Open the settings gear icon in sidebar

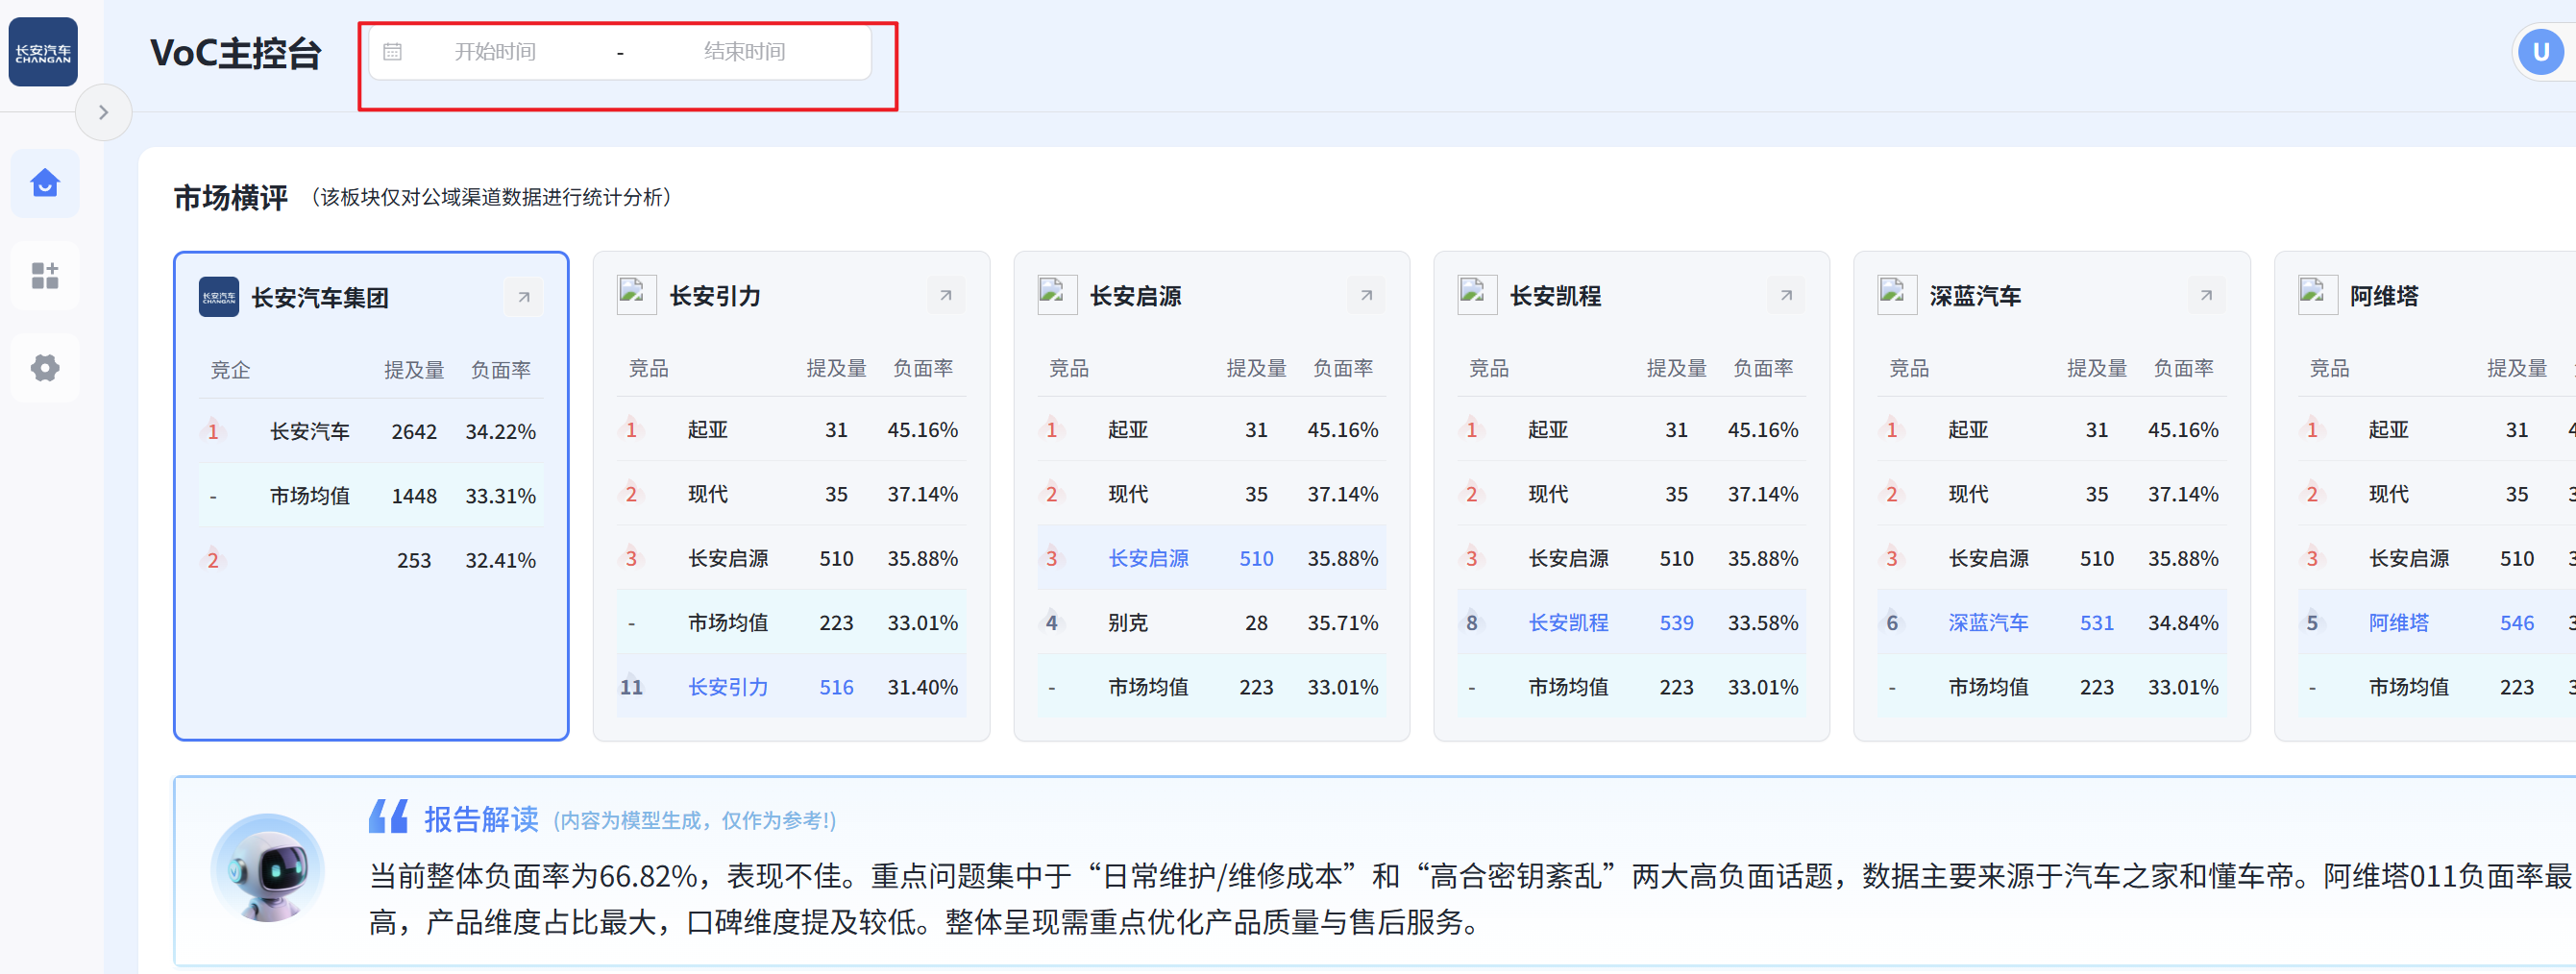pos(45,367)
